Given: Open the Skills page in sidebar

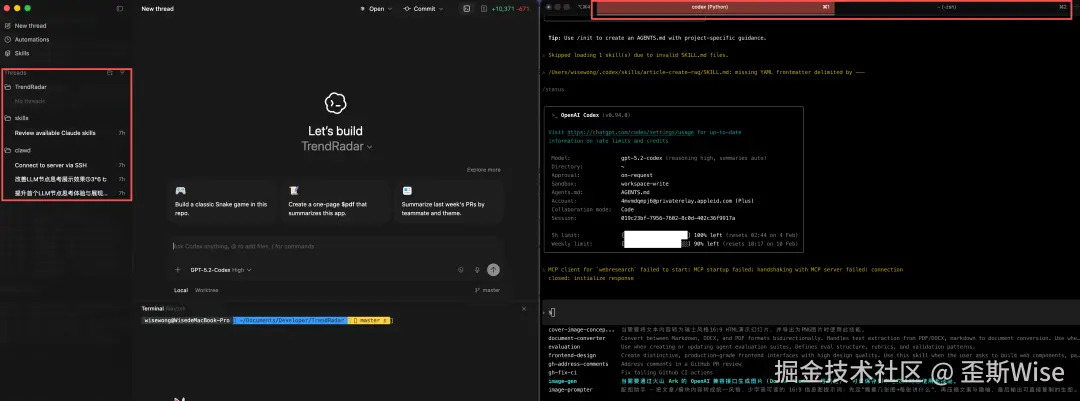Looking at the screenshot, I should pyautogui.click(x=22, y=53).
